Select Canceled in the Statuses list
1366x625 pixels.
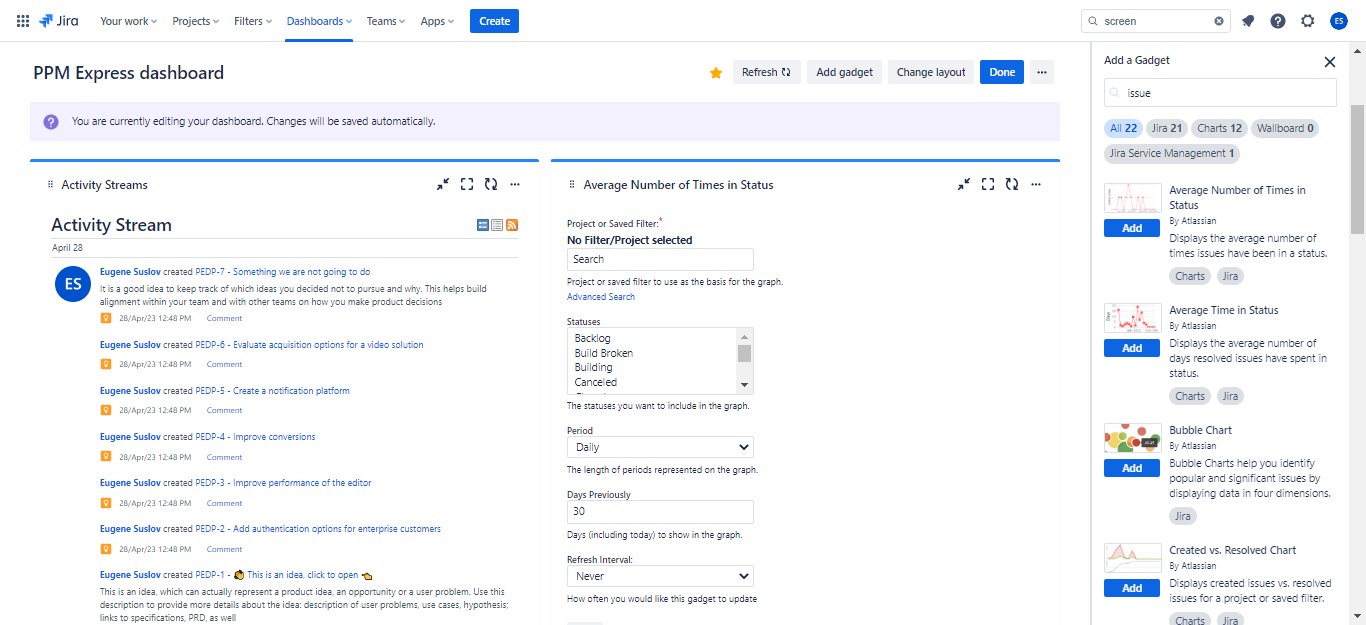596,382
